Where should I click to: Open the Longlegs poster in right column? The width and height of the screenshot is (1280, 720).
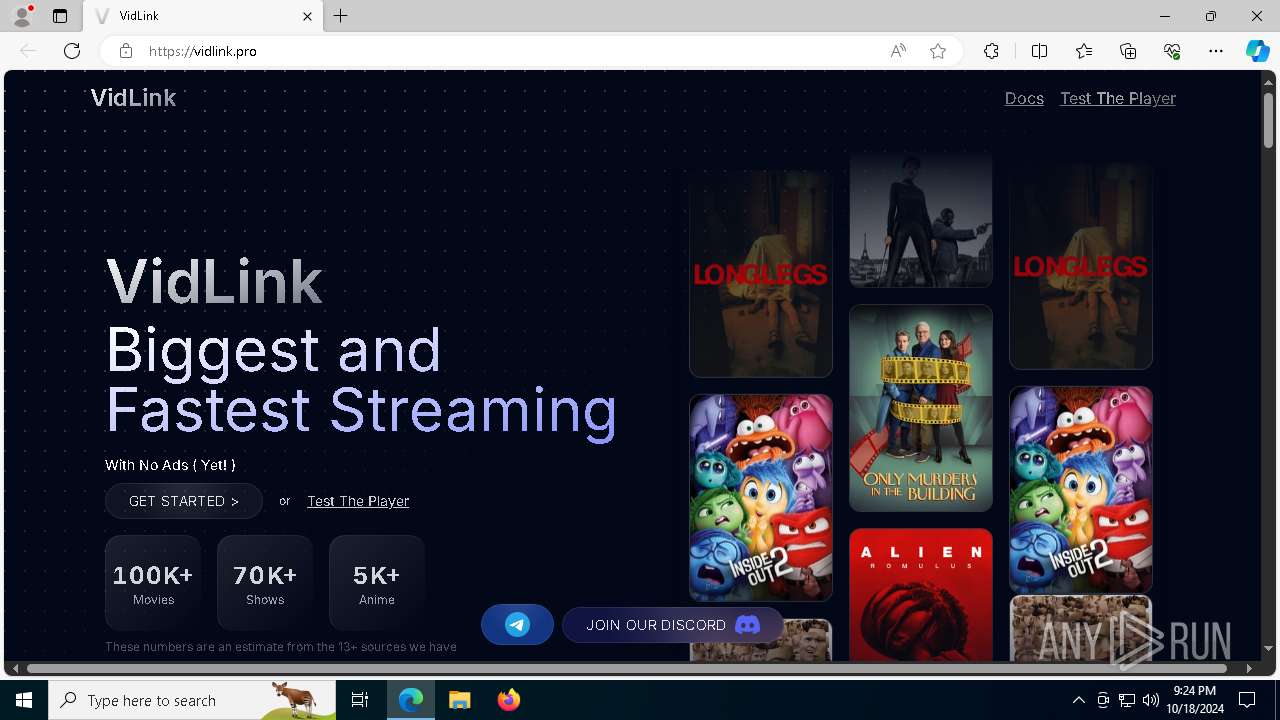[x=1081, y=266]
